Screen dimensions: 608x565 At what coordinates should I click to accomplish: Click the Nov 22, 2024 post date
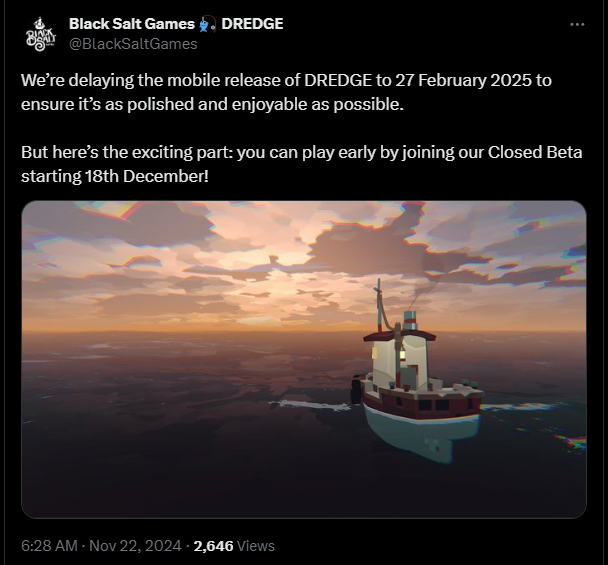pyautogui.click(x=135, y=546)
